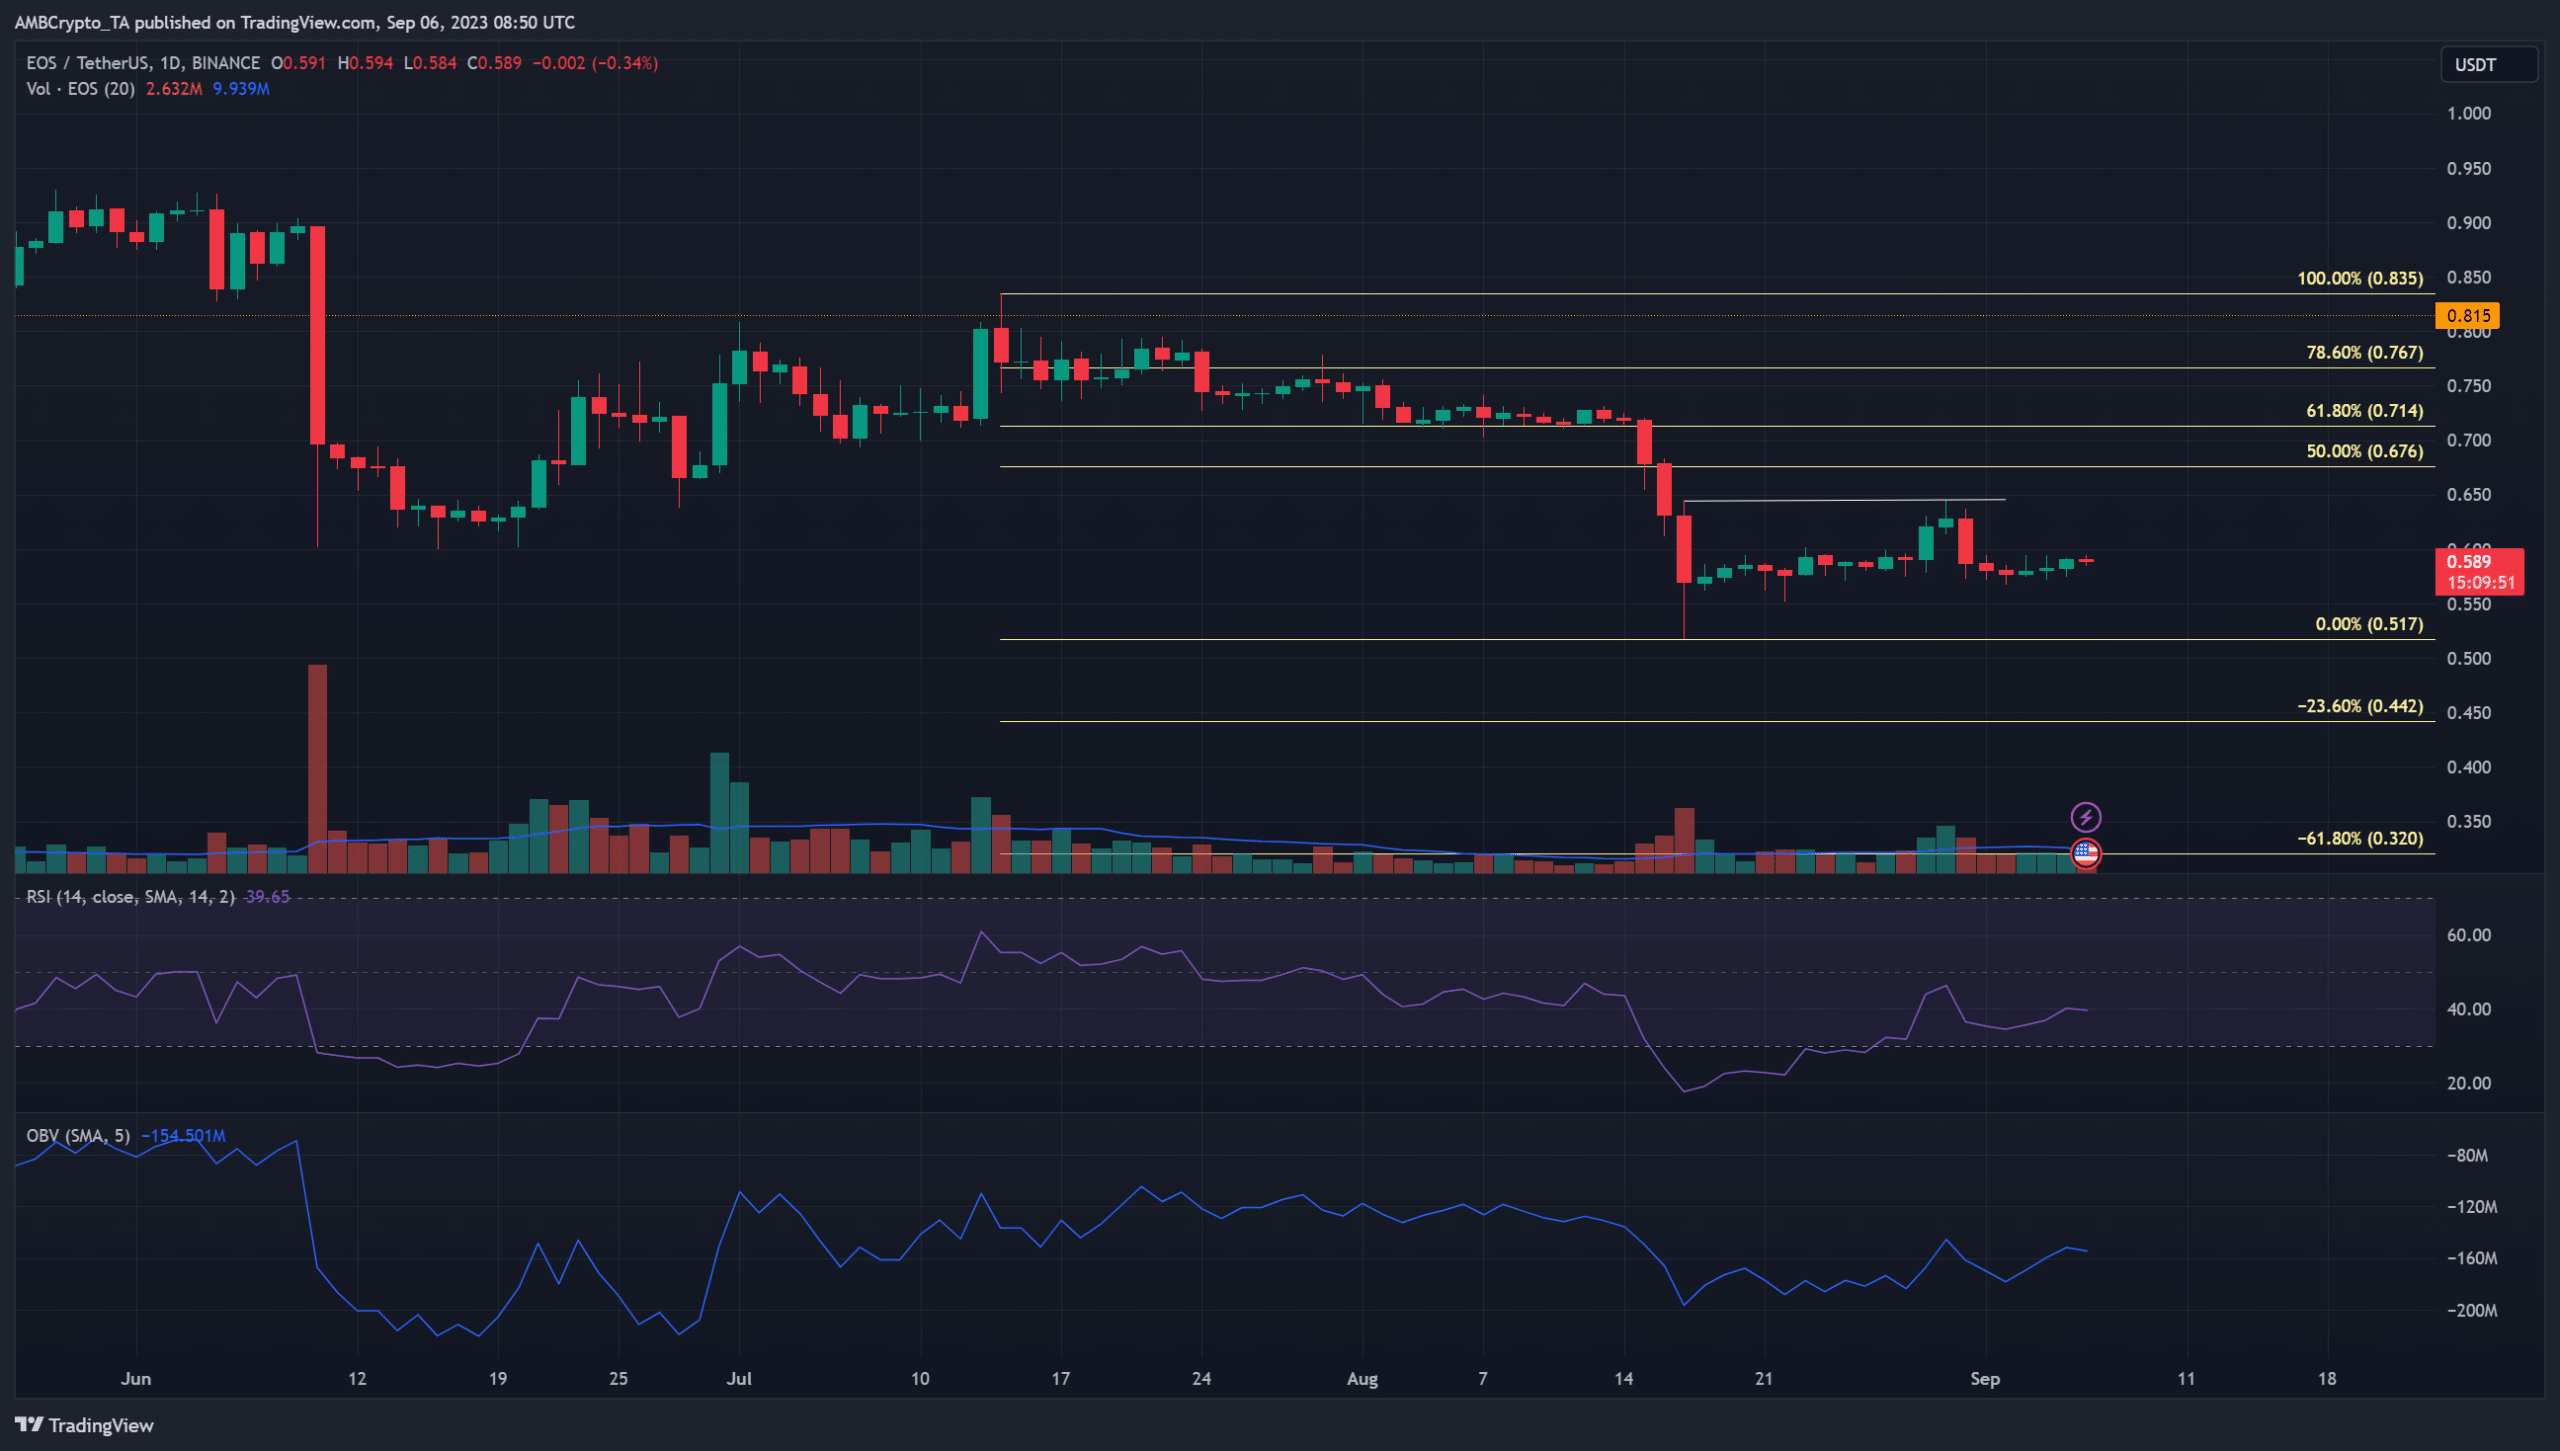Image resolution: width=2560 pixels, height=1451 pixels.
Task: Click the -200M OBV axis value
Action: pyautogui.click(x=2472, y=1311)
